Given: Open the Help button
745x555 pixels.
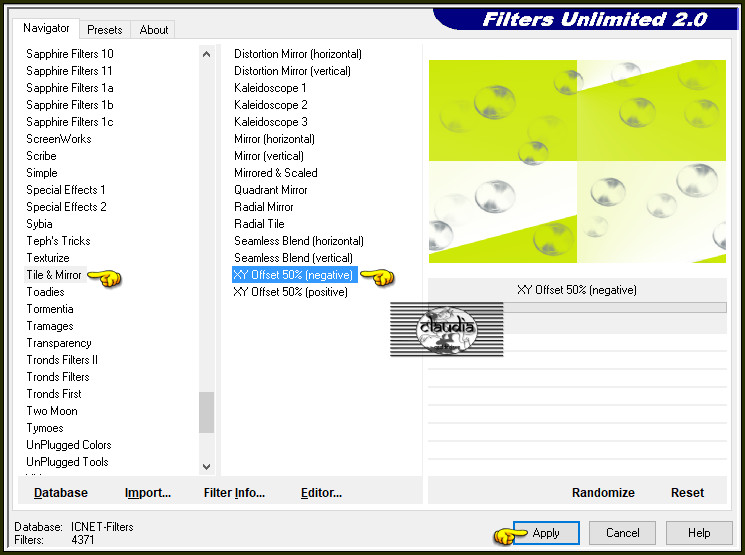Looking at the screenshot, I should tap(699, 533).
